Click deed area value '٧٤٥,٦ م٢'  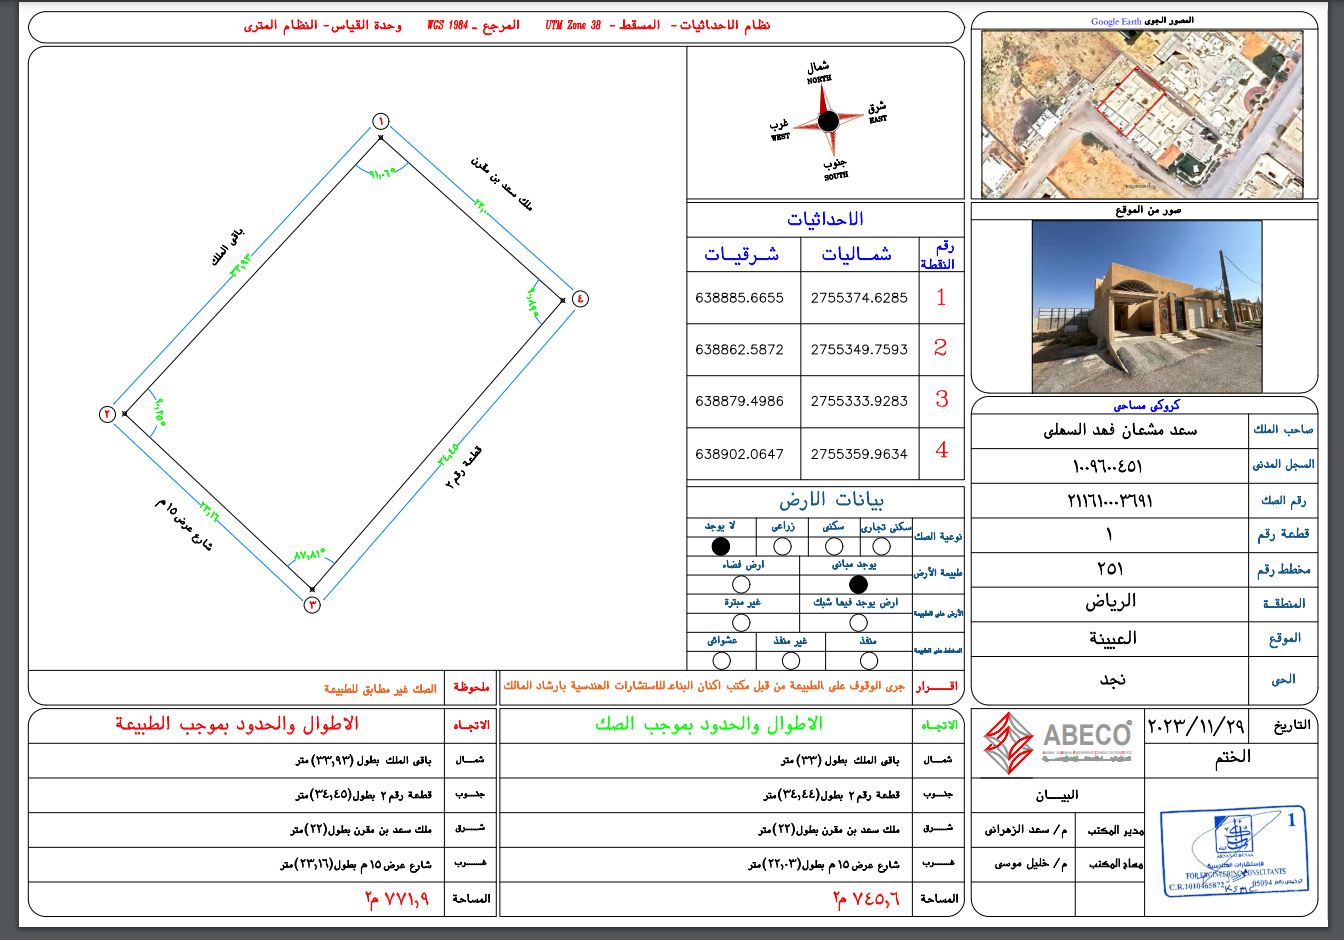click(867, 899)
